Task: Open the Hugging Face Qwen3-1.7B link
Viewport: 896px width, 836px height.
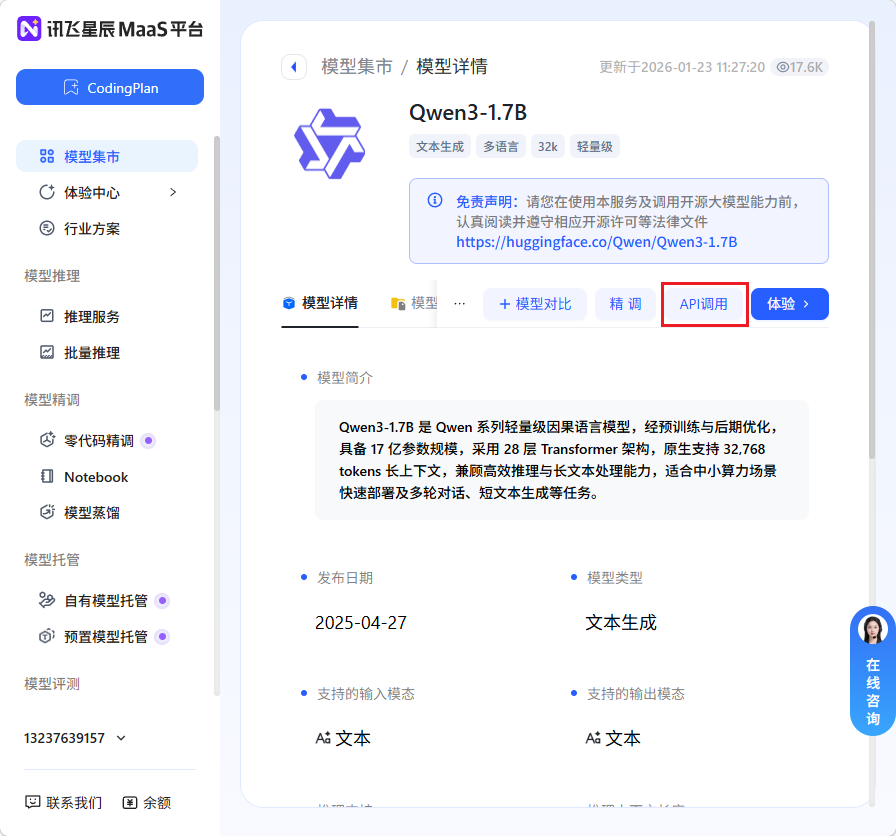Action: point(596,242)
